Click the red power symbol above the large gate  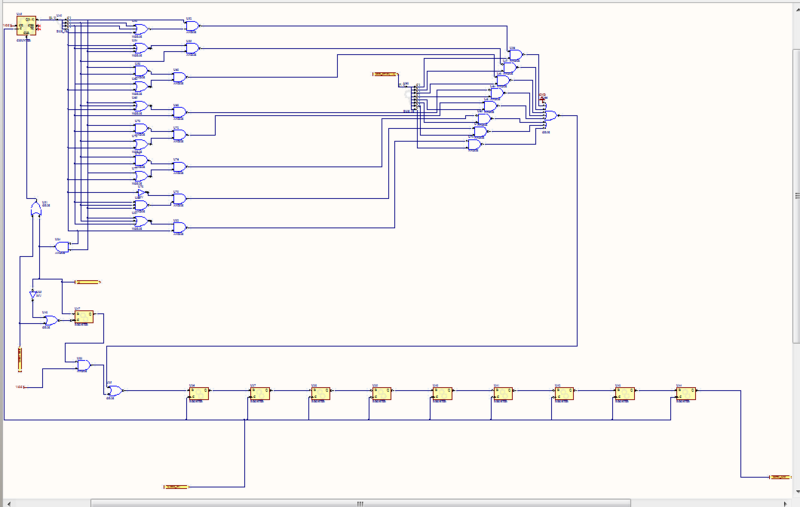click(x=543, y=99)
